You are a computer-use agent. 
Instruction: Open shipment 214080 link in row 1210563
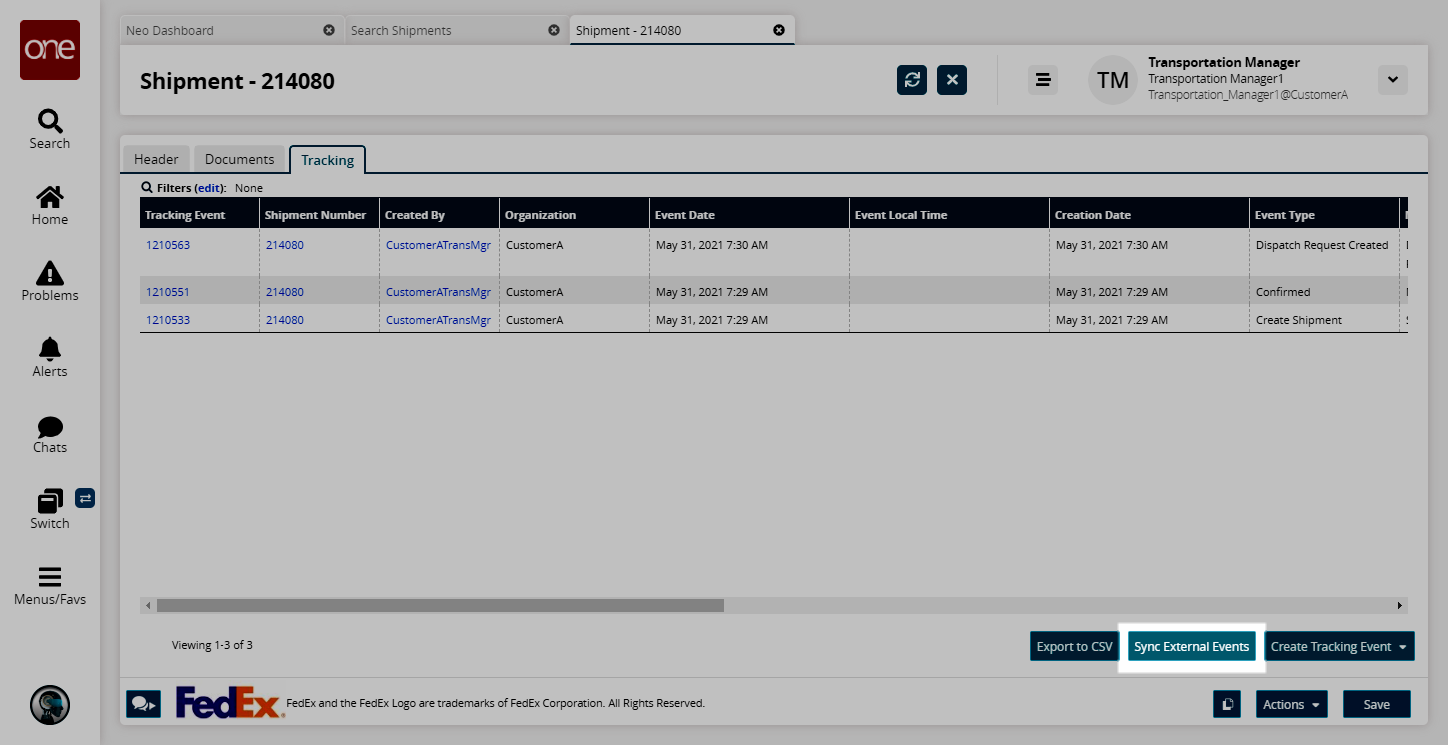pos(285,245)
